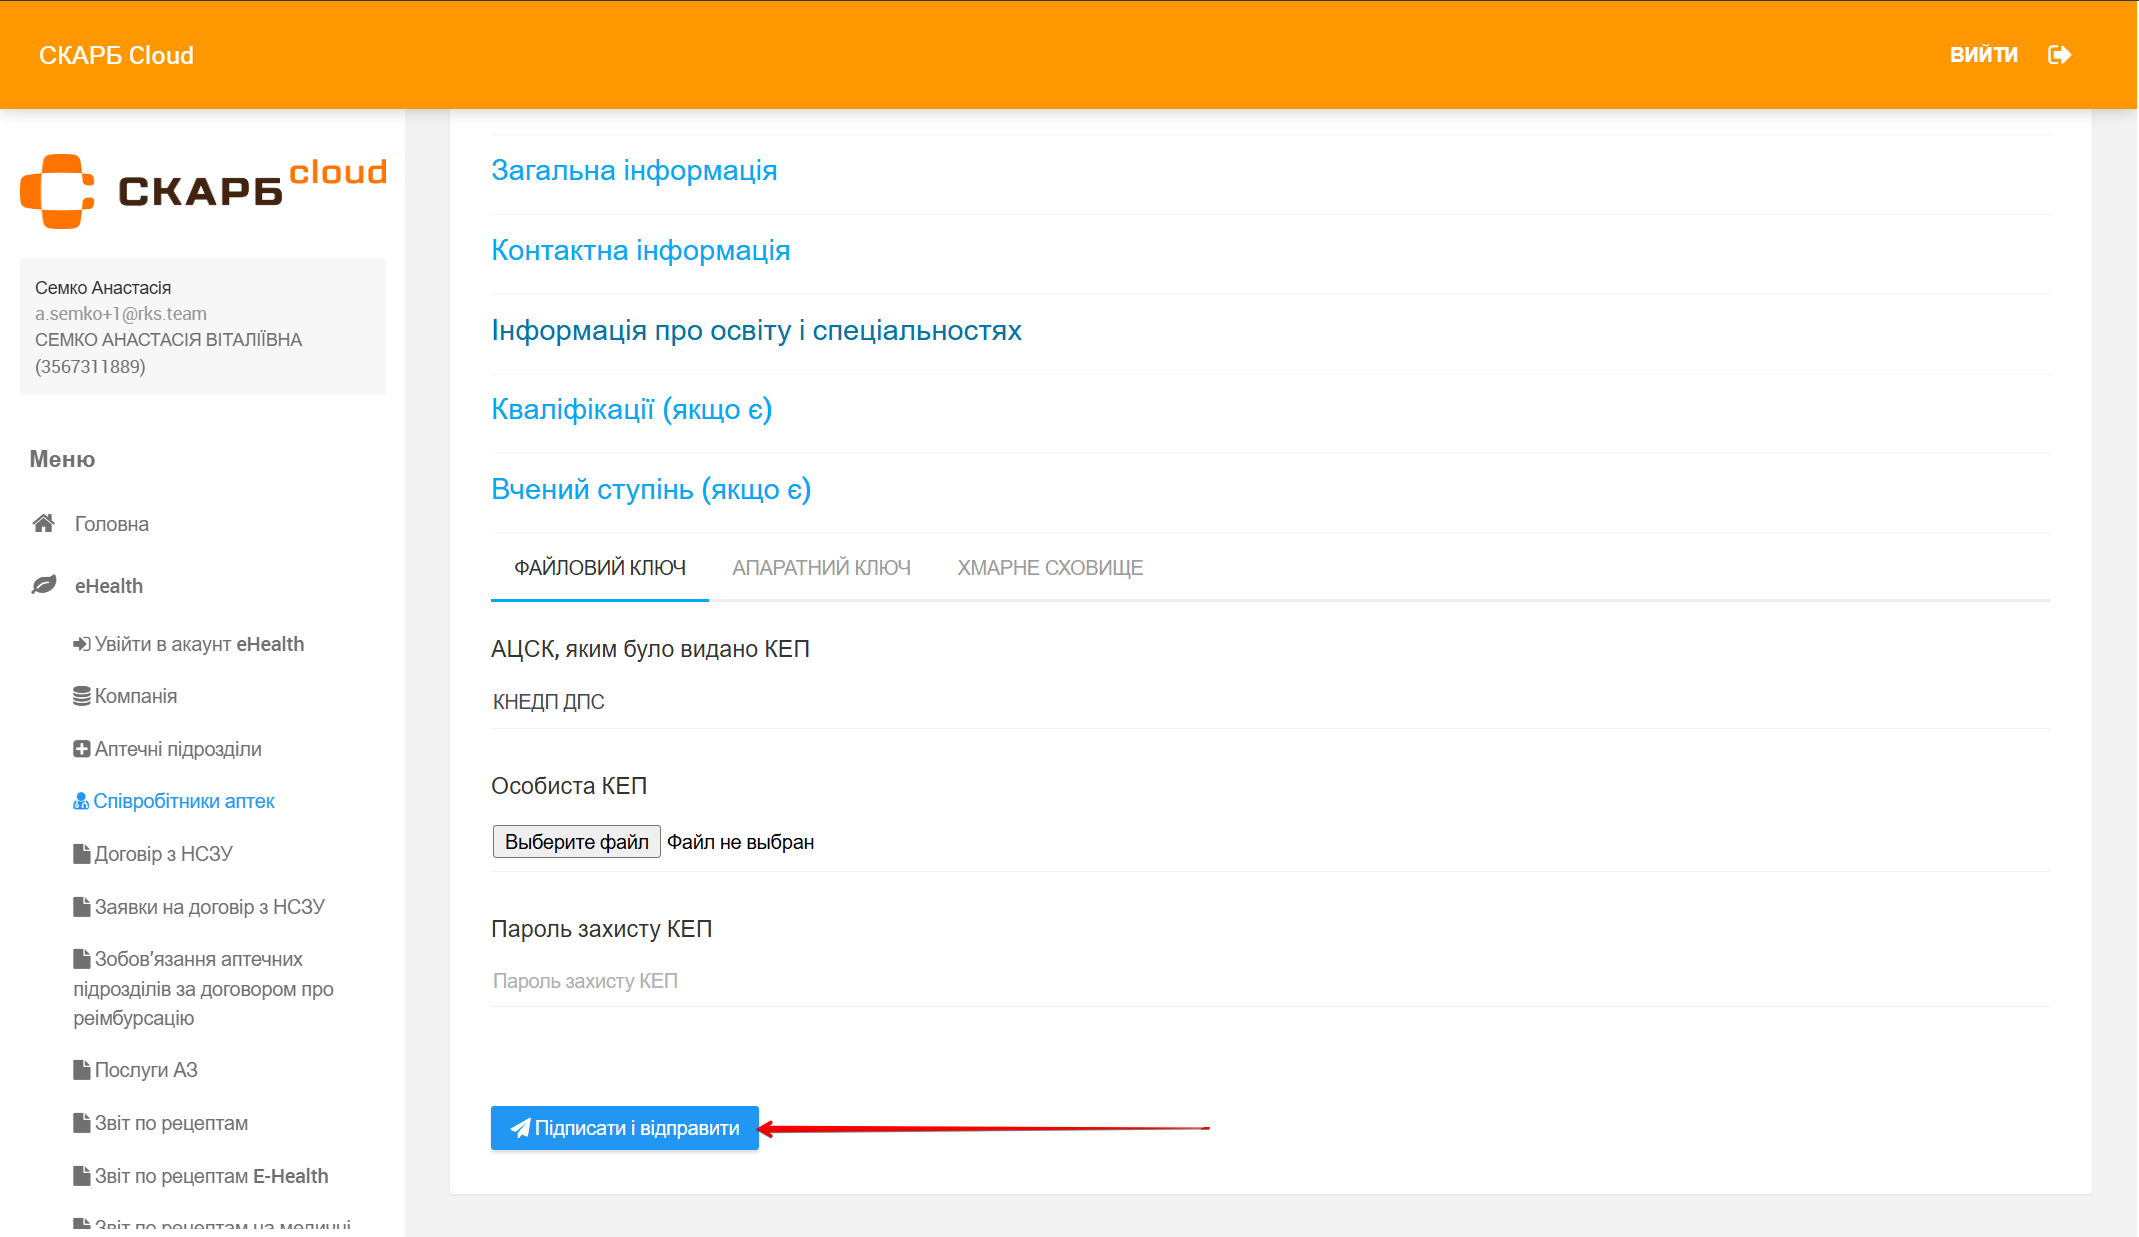
Task: Focus the Пароль захисту КЕП field
Action: tap(1270, 981)
